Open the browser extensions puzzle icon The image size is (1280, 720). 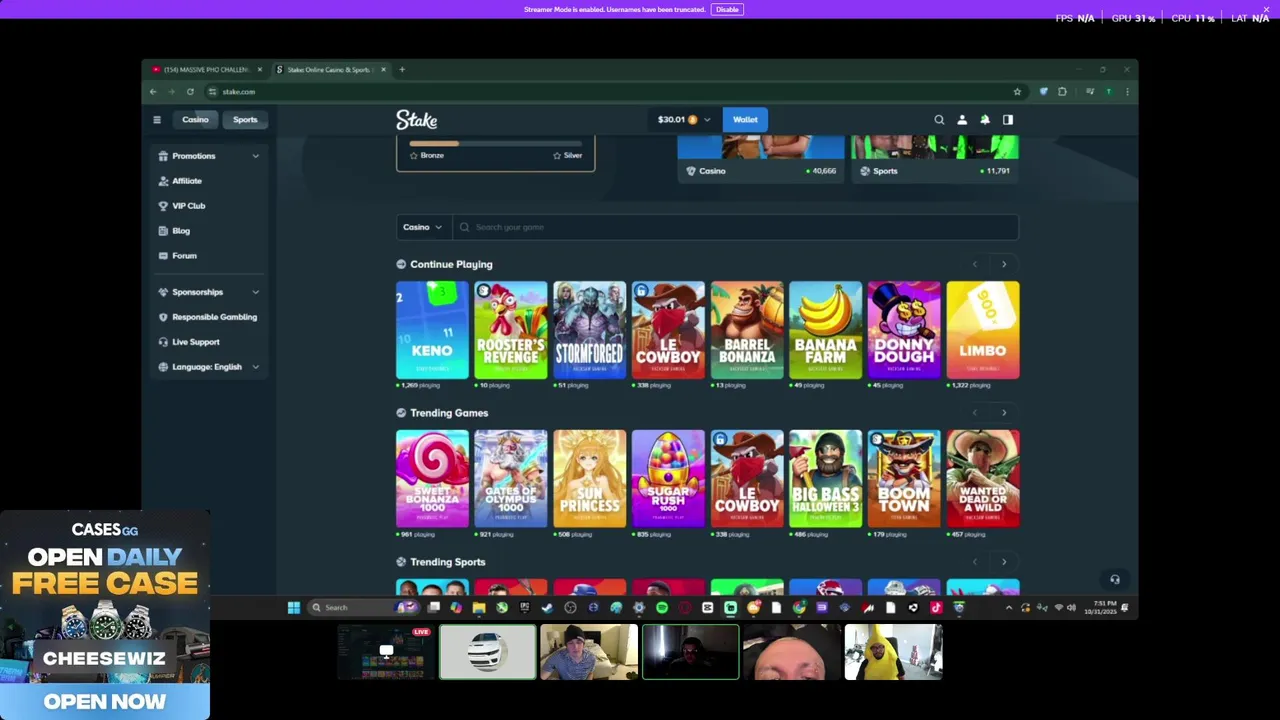1062,92
